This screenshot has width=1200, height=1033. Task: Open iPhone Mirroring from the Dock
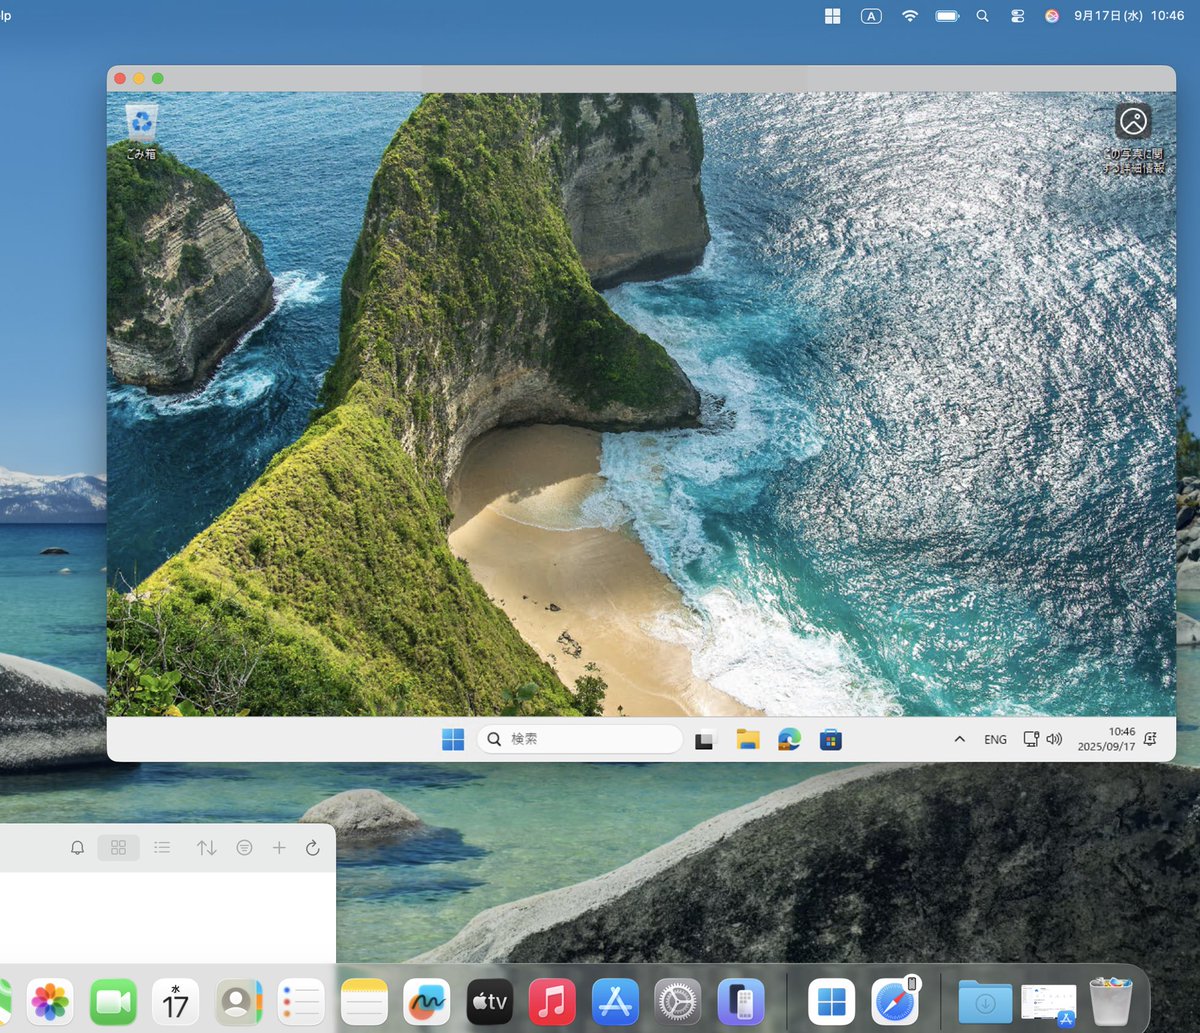point(741,1001)
